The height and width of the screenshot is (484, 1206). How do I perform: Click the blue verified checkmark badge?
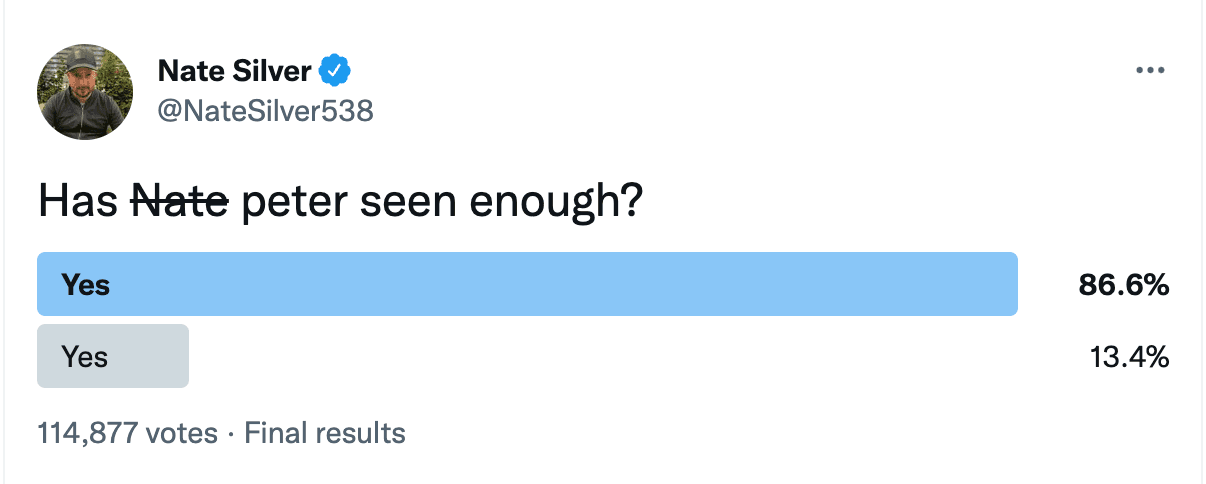[x=334, y=71]
